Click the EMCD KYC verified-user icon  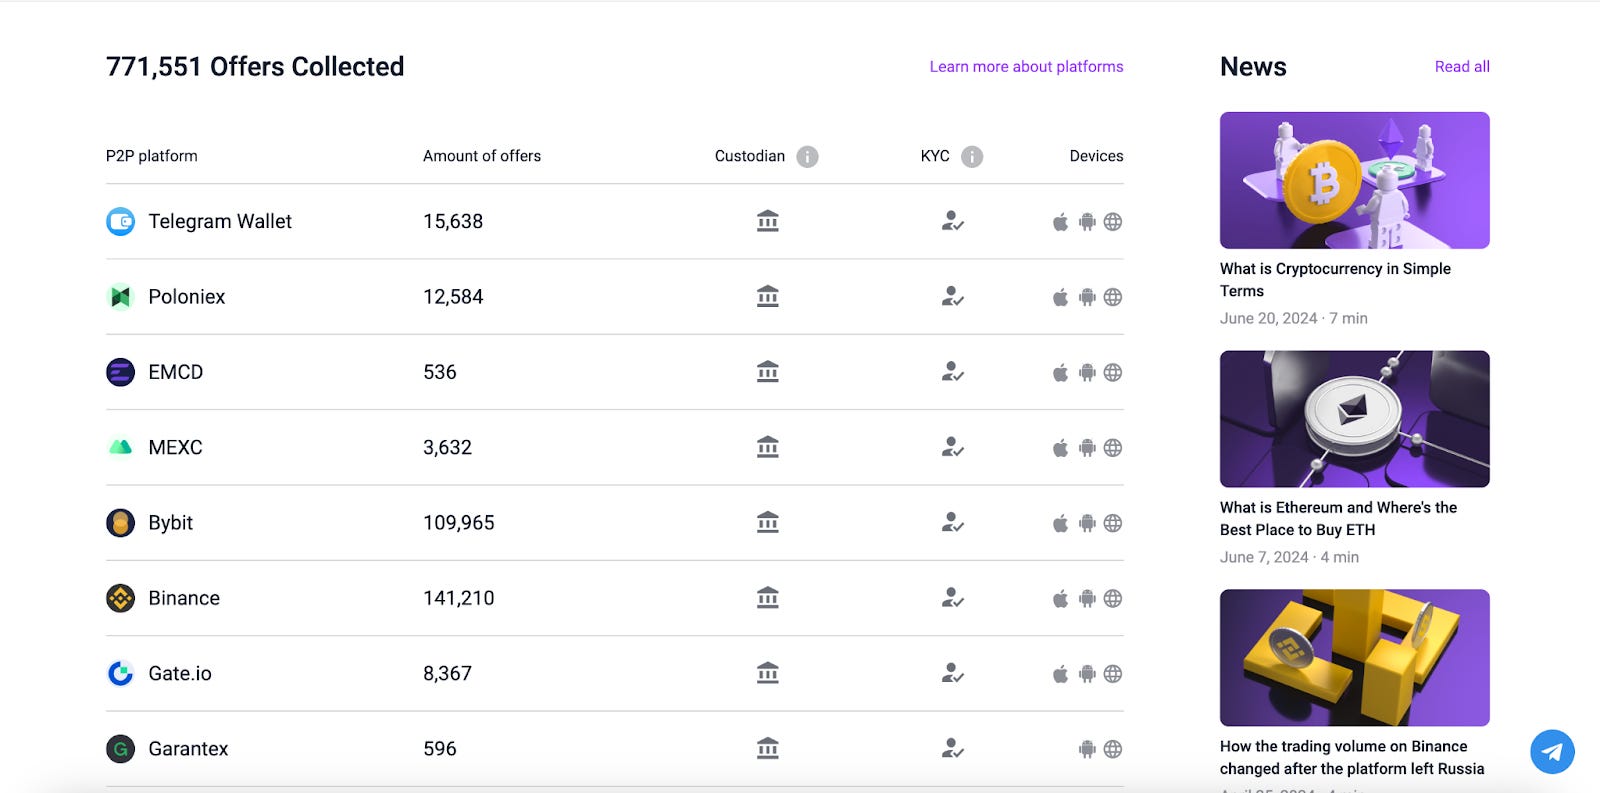point(952,372)
